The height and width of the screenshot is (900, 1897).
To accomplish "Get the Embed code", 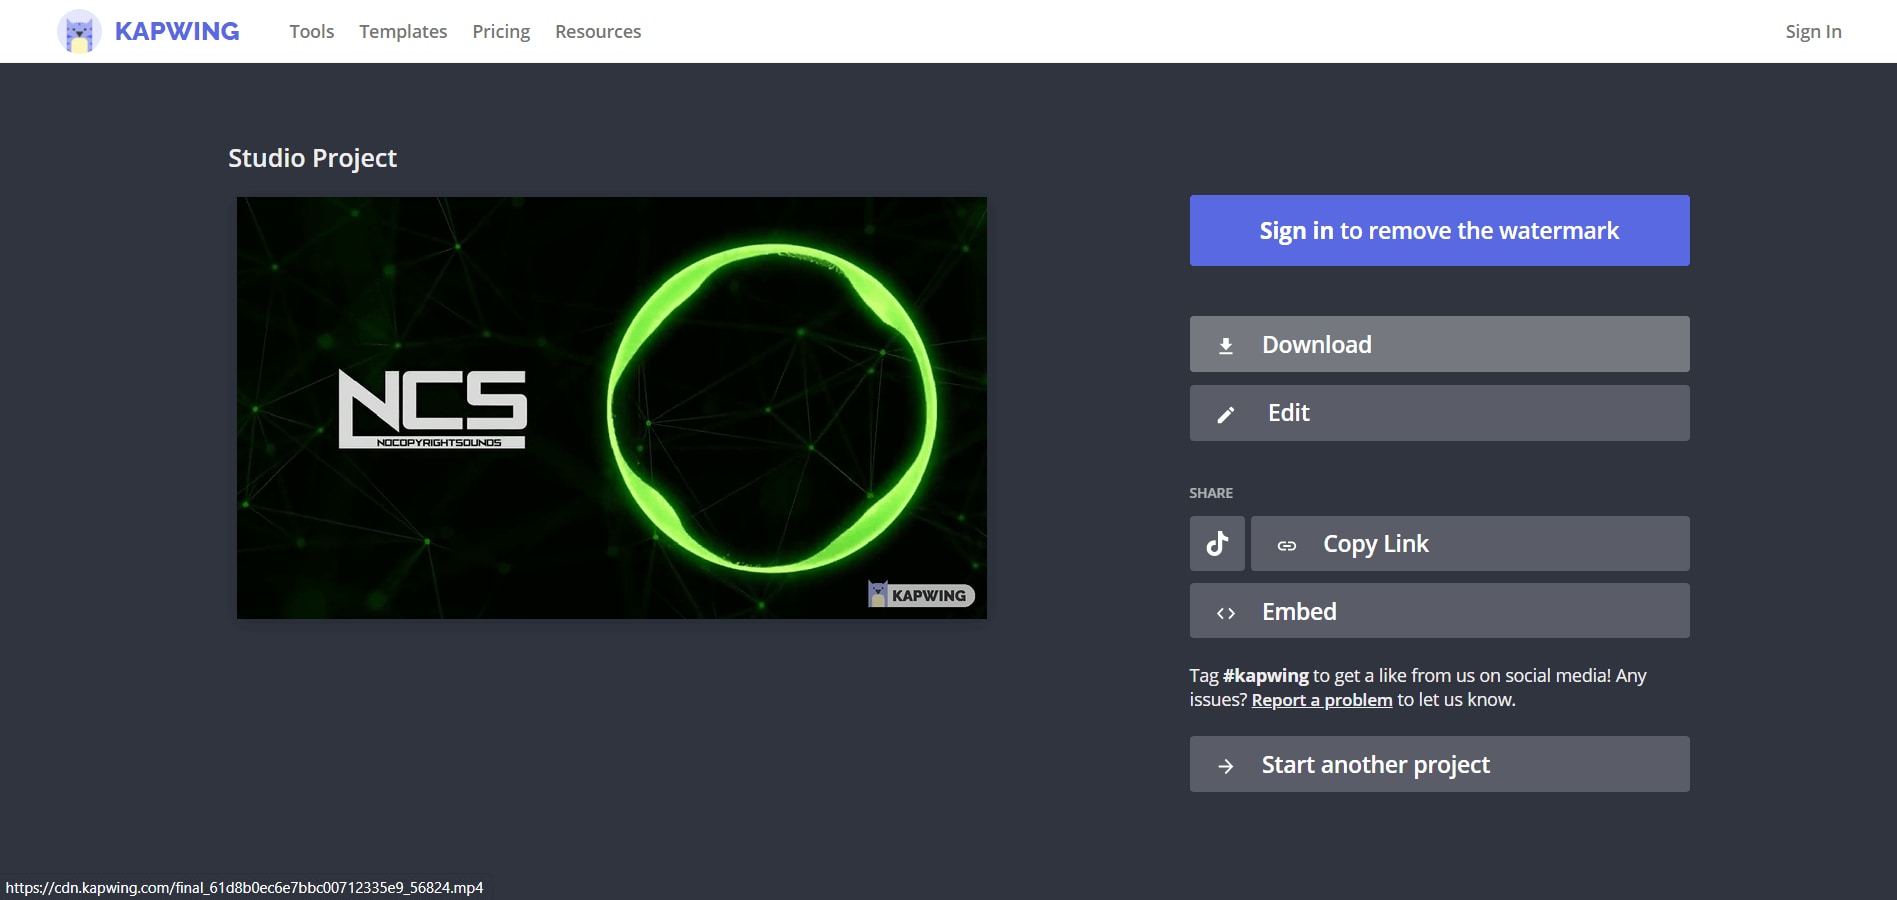I will tap(1439, 611).
